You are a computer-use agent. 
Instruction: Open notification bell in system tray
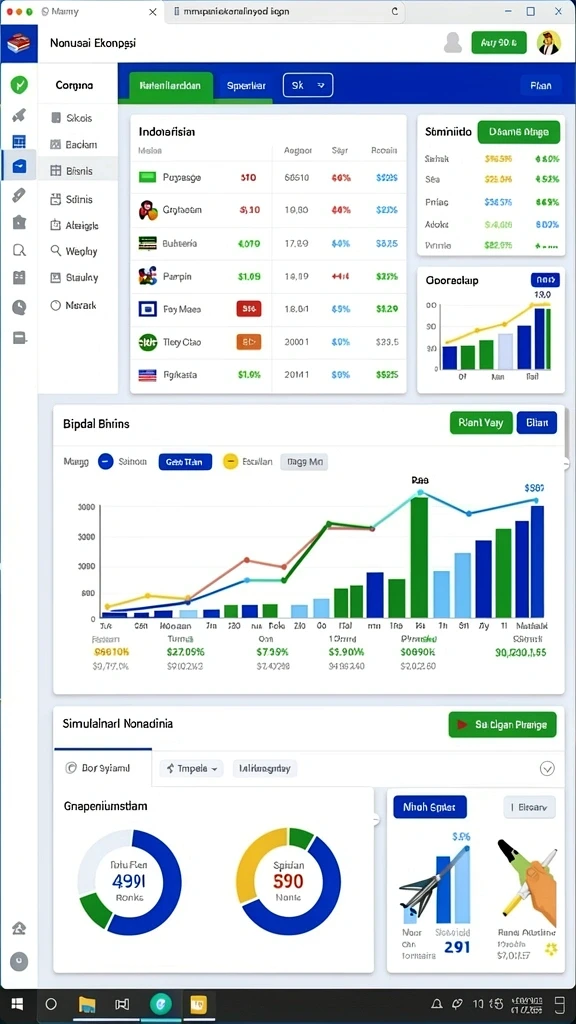438,1004
